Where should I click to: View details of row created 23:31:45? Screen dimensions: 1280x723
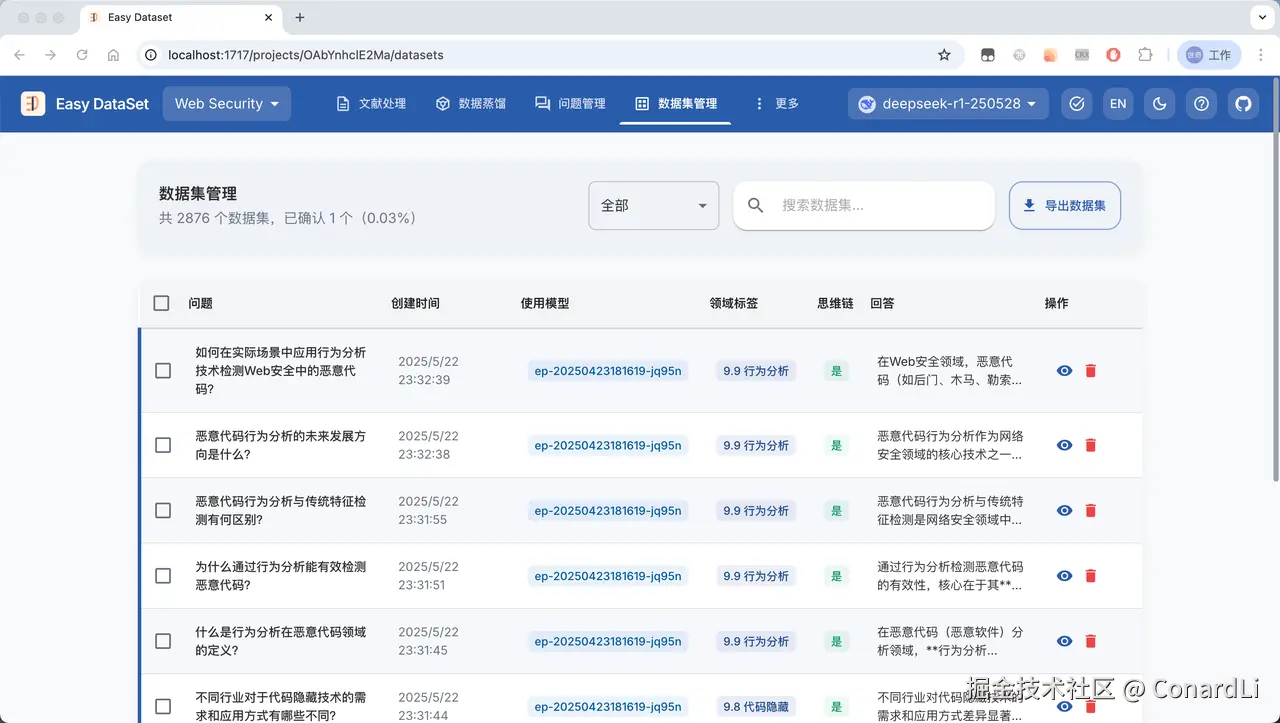point(1064,641)
